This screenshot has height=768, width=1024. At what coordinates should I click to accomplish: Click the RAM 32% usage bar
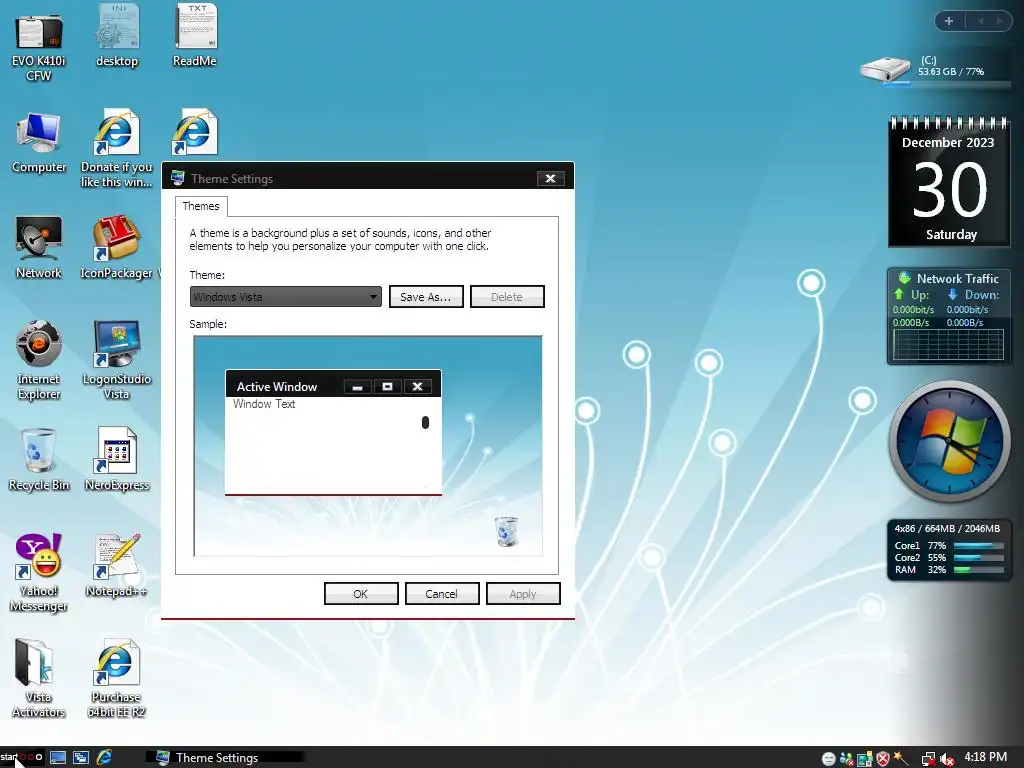tap(978, 569)
